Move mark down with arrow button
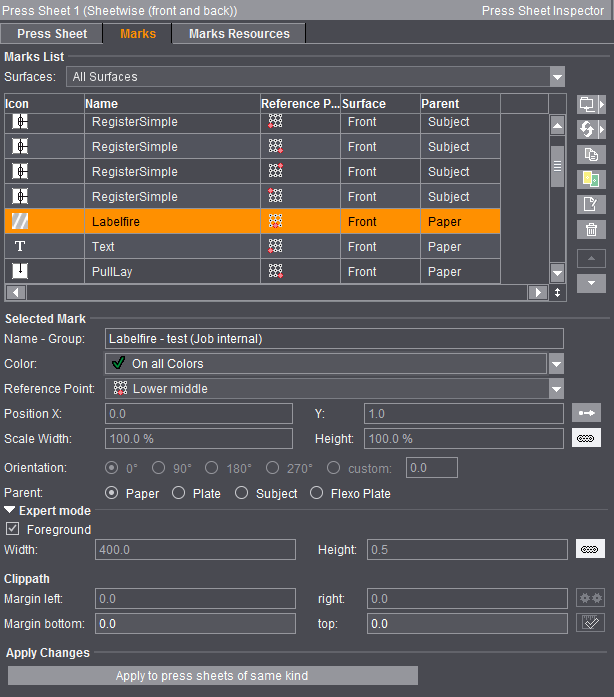The image size is (614, 697). (x=591, y=283)
